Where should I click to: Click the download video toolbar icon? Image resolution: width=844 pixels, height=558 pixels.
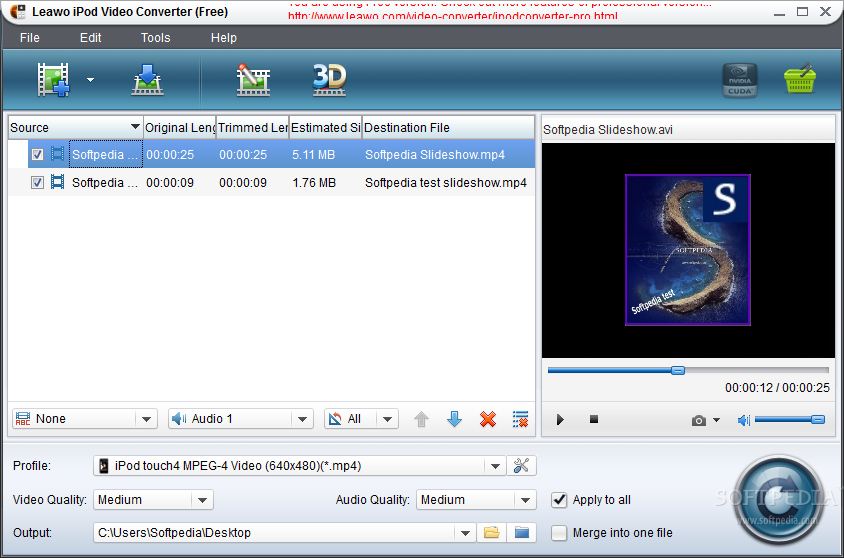tap(147, 80)
